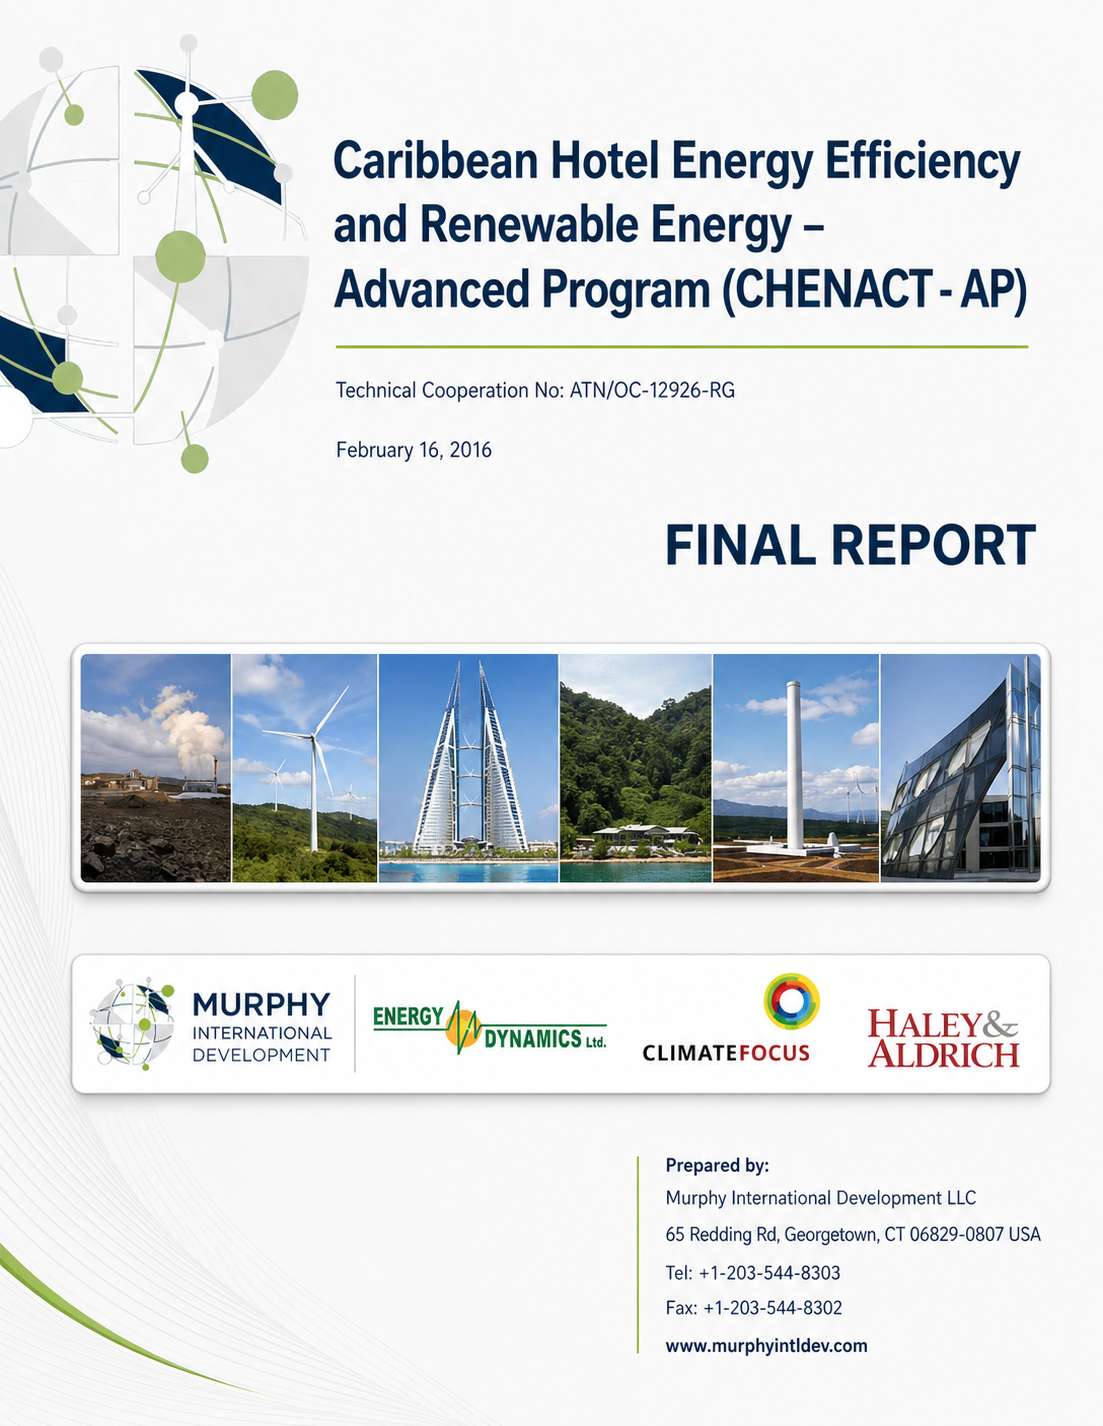Click the title line 'Caribbean Hotel Energy Efficiency'
The width and height of the screenshot is (1103, 1426).
(x=677, y=162)
